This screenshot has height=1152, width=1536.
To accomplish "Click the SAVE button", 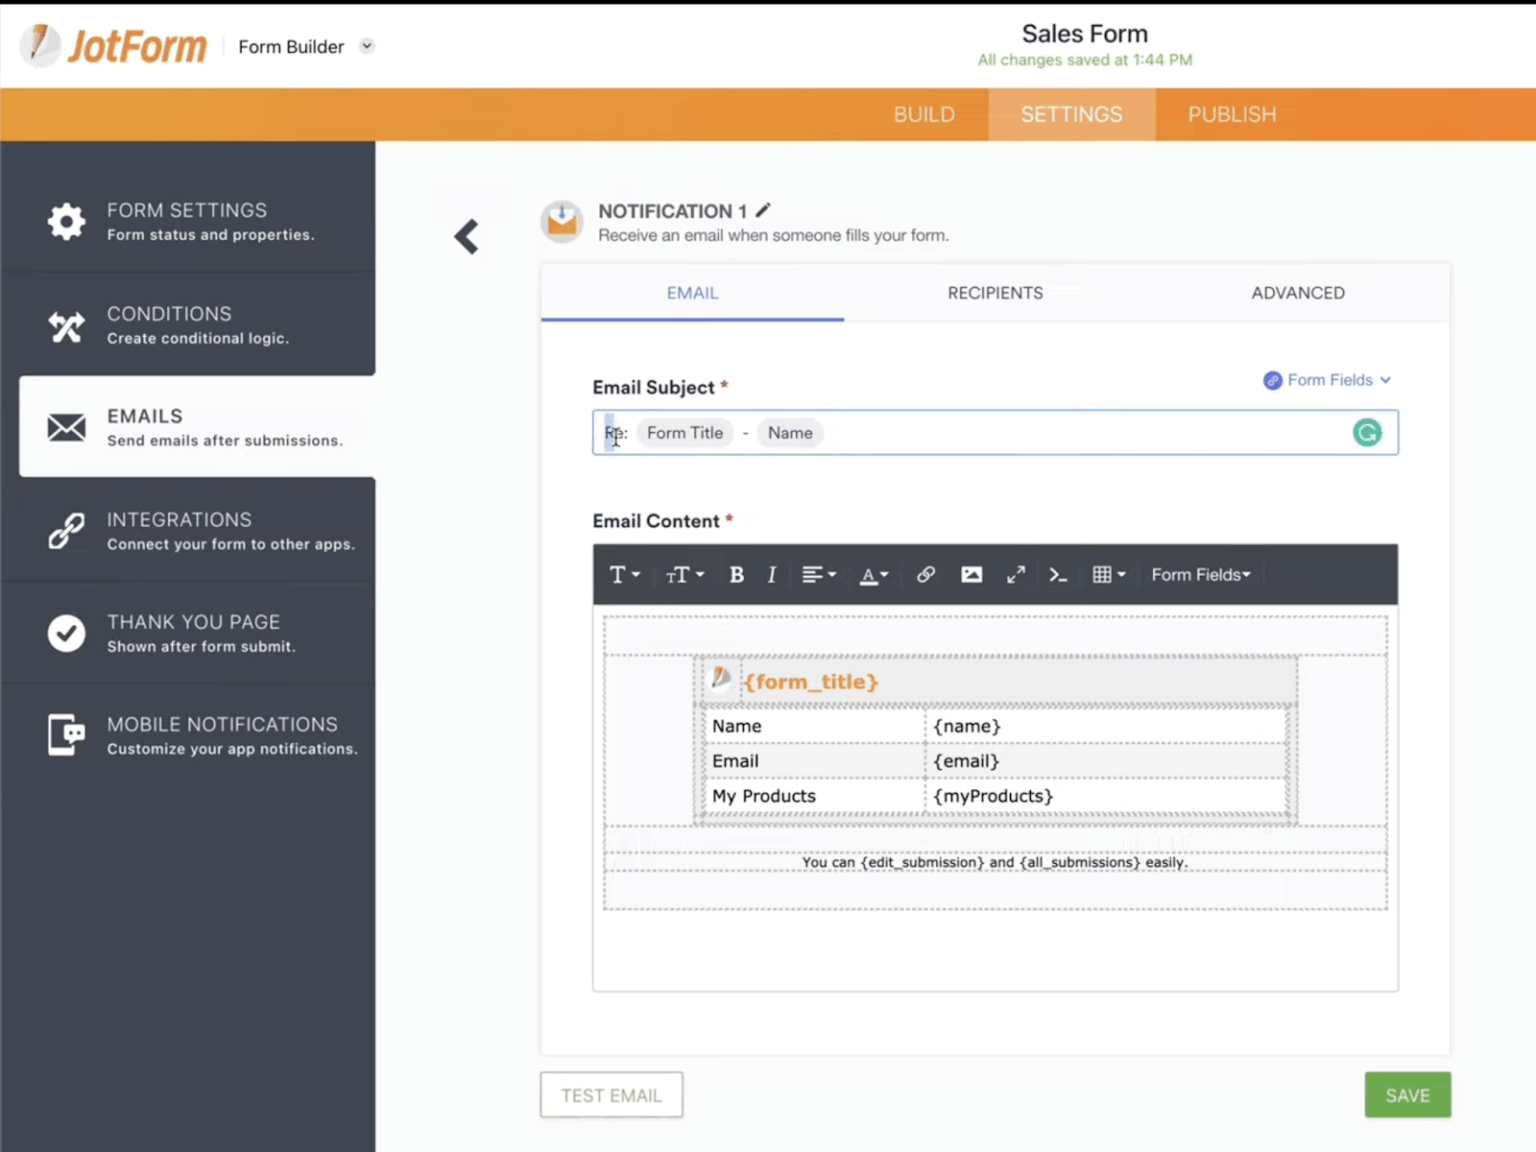I will [1407, 1094].
